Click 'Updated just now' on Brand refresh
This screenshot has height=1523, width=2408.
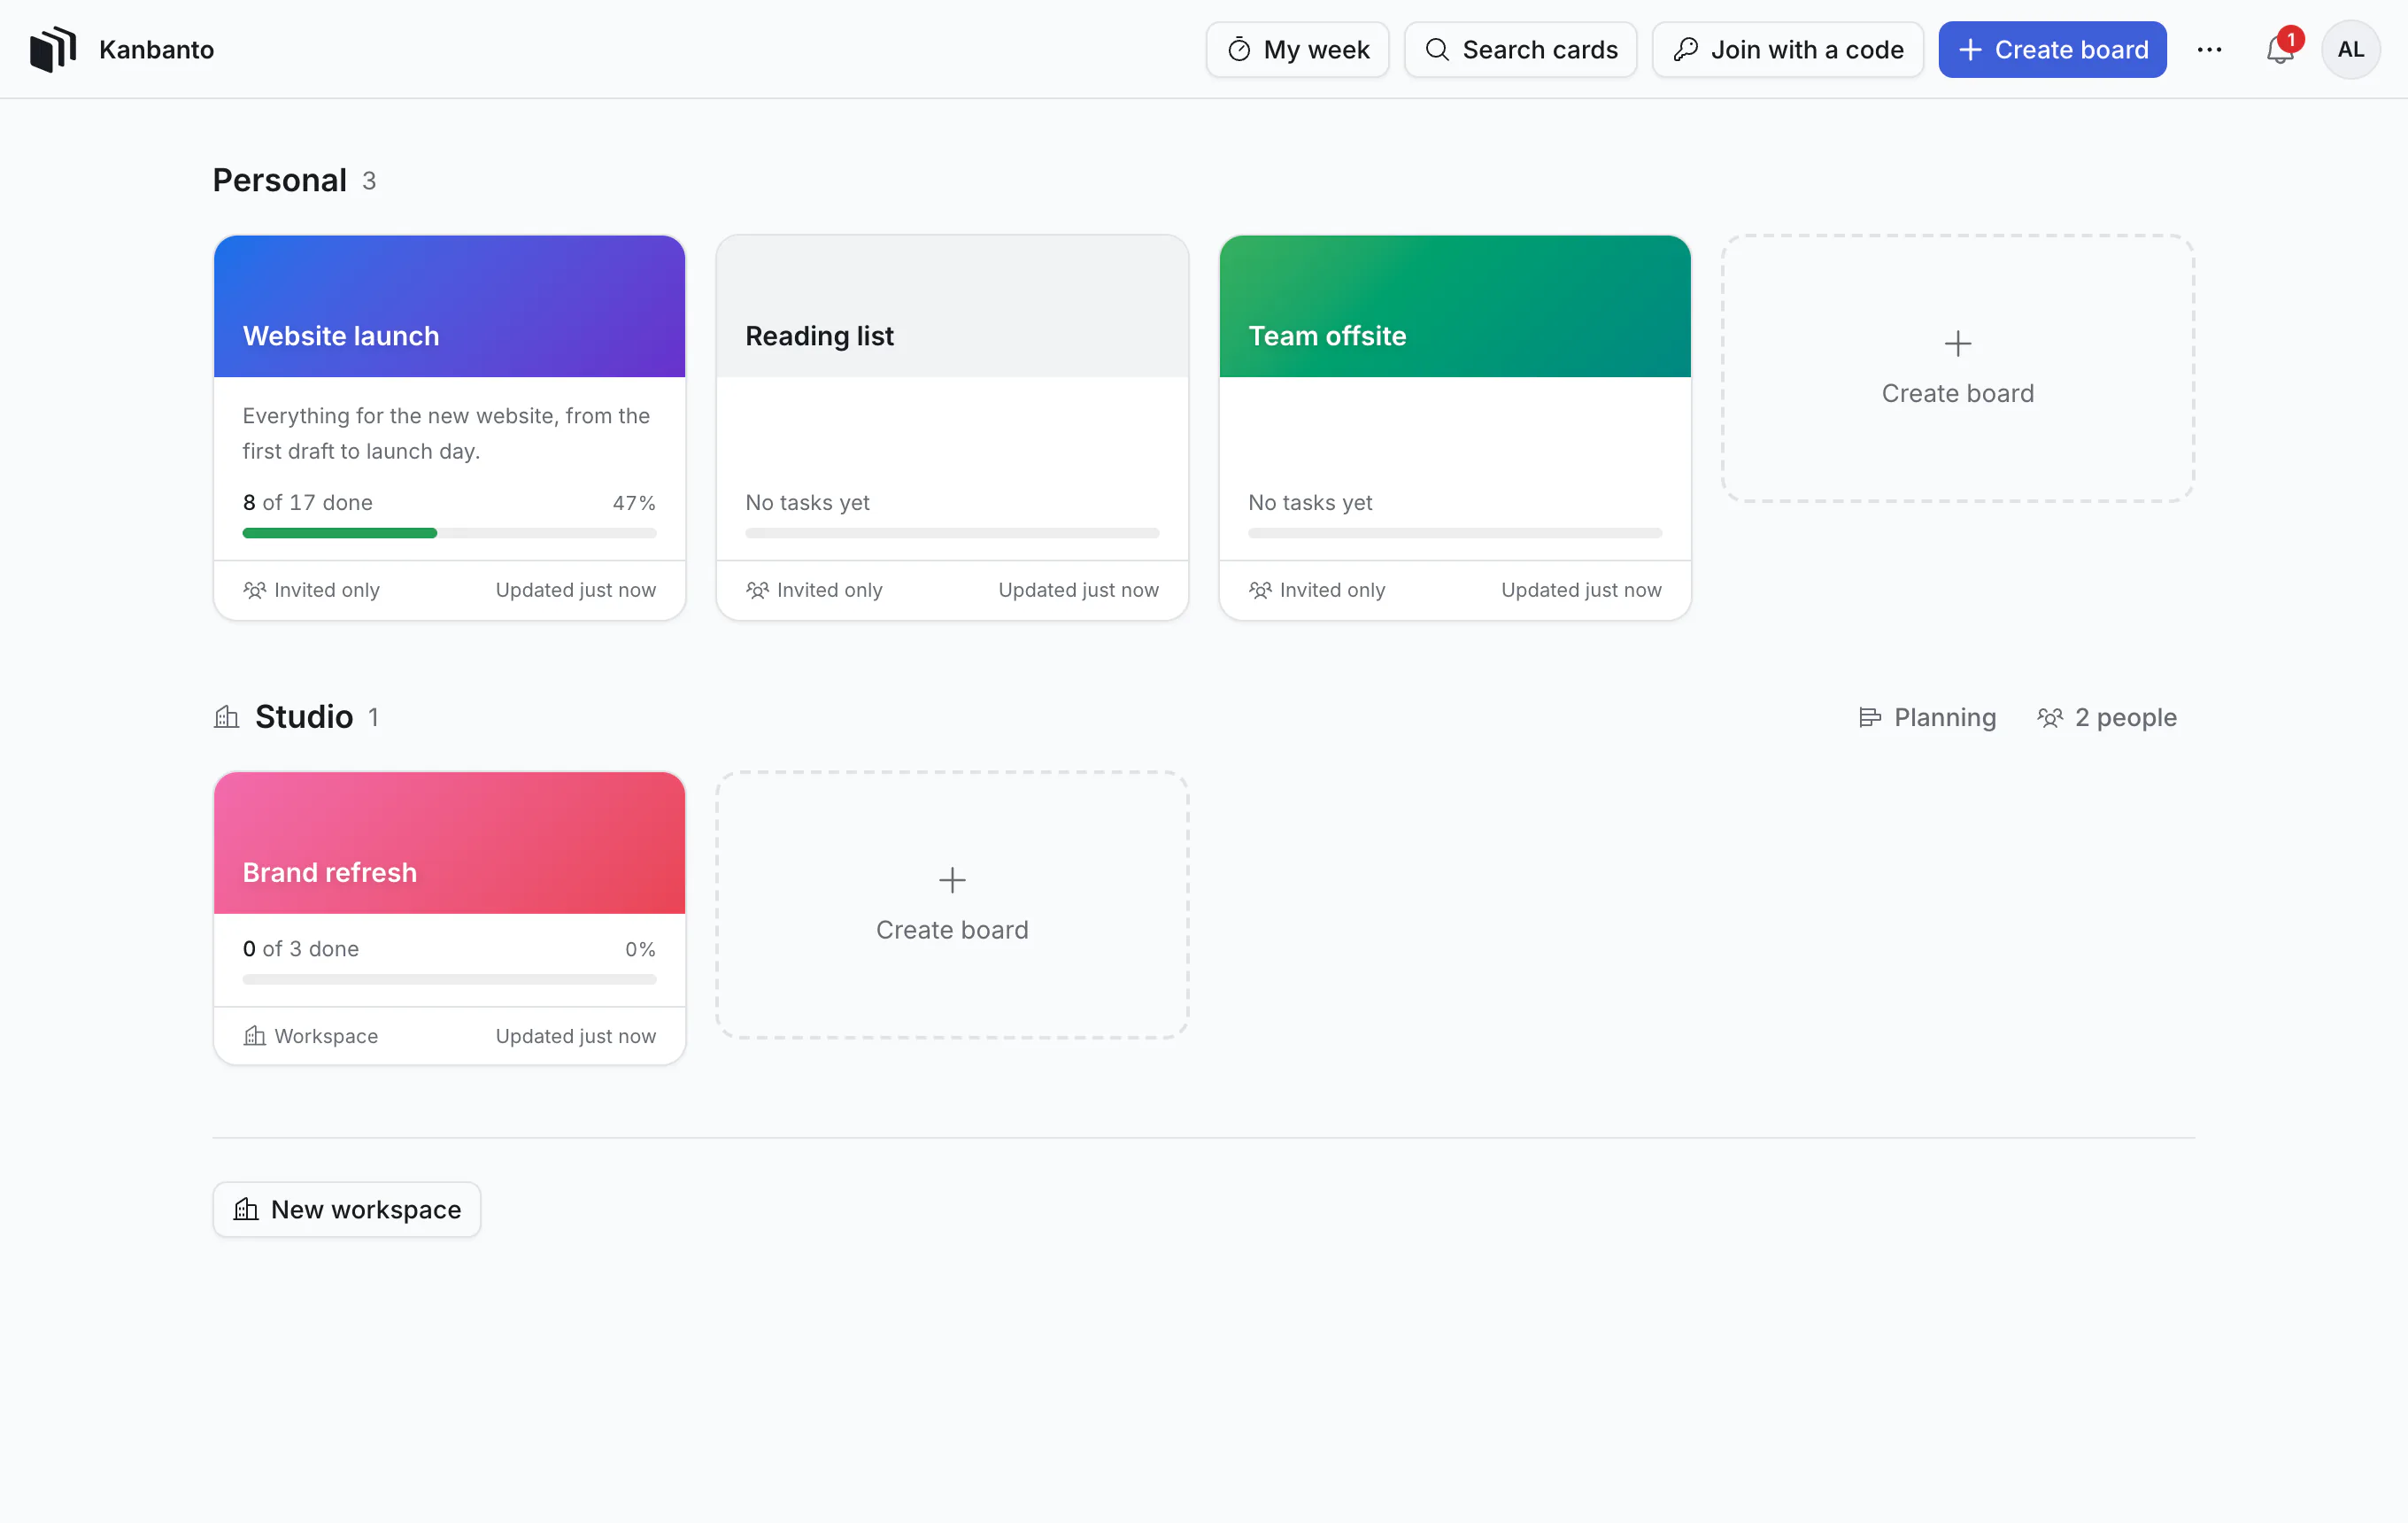coord(575,1036)
